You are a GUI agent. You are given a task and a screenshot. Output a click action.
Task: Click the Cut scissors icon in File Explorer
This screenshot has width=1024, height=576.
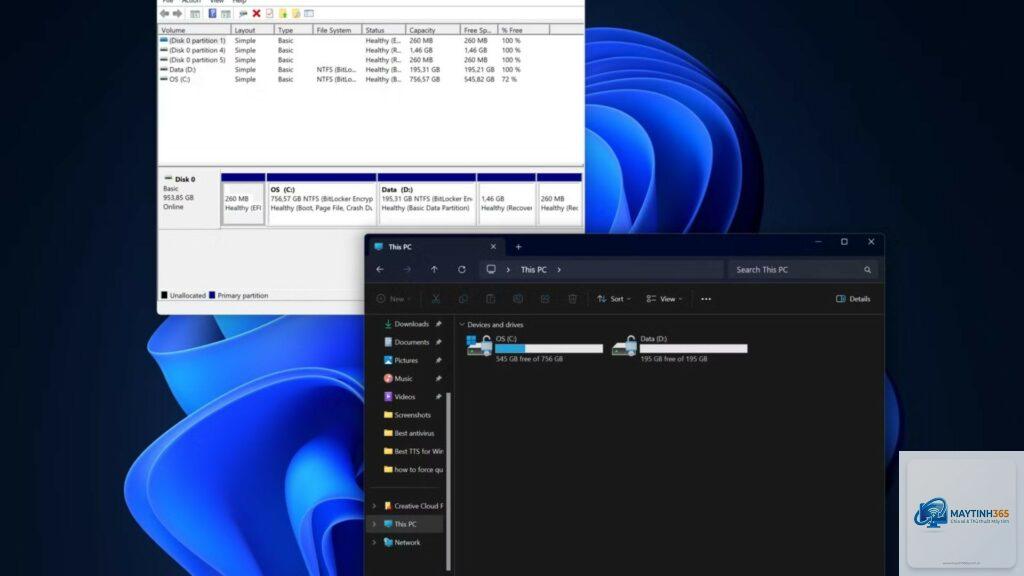tap(436, 298)
